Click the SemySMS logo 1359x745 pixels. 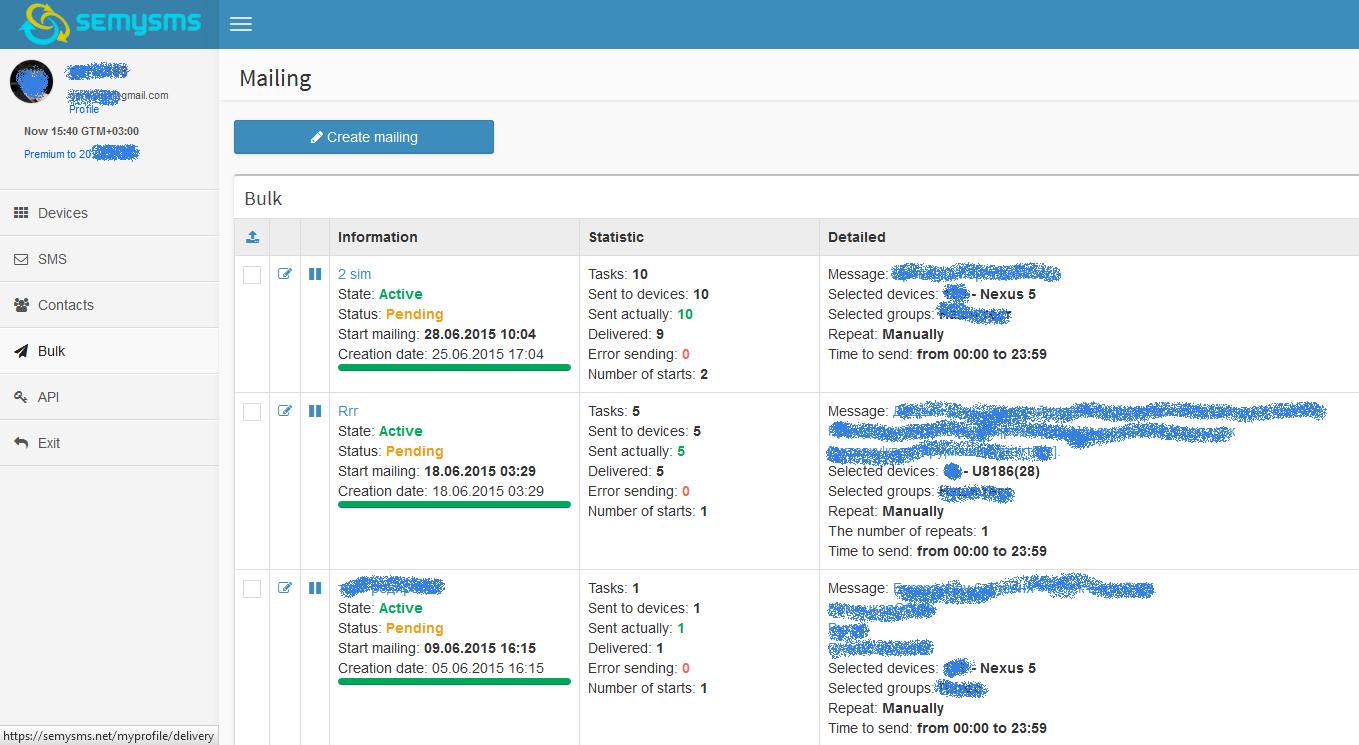[110, 24]
